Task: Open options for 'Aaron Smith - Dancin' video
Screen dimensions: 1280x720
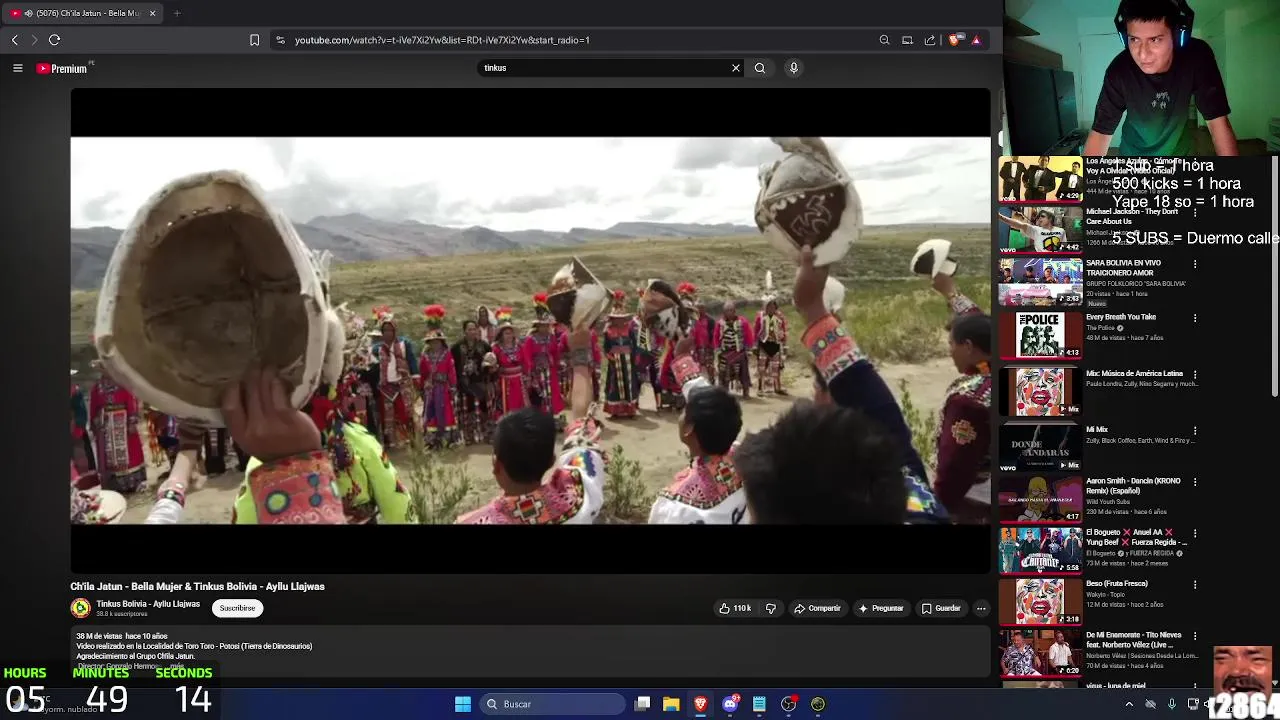Action: [1195, 482]
